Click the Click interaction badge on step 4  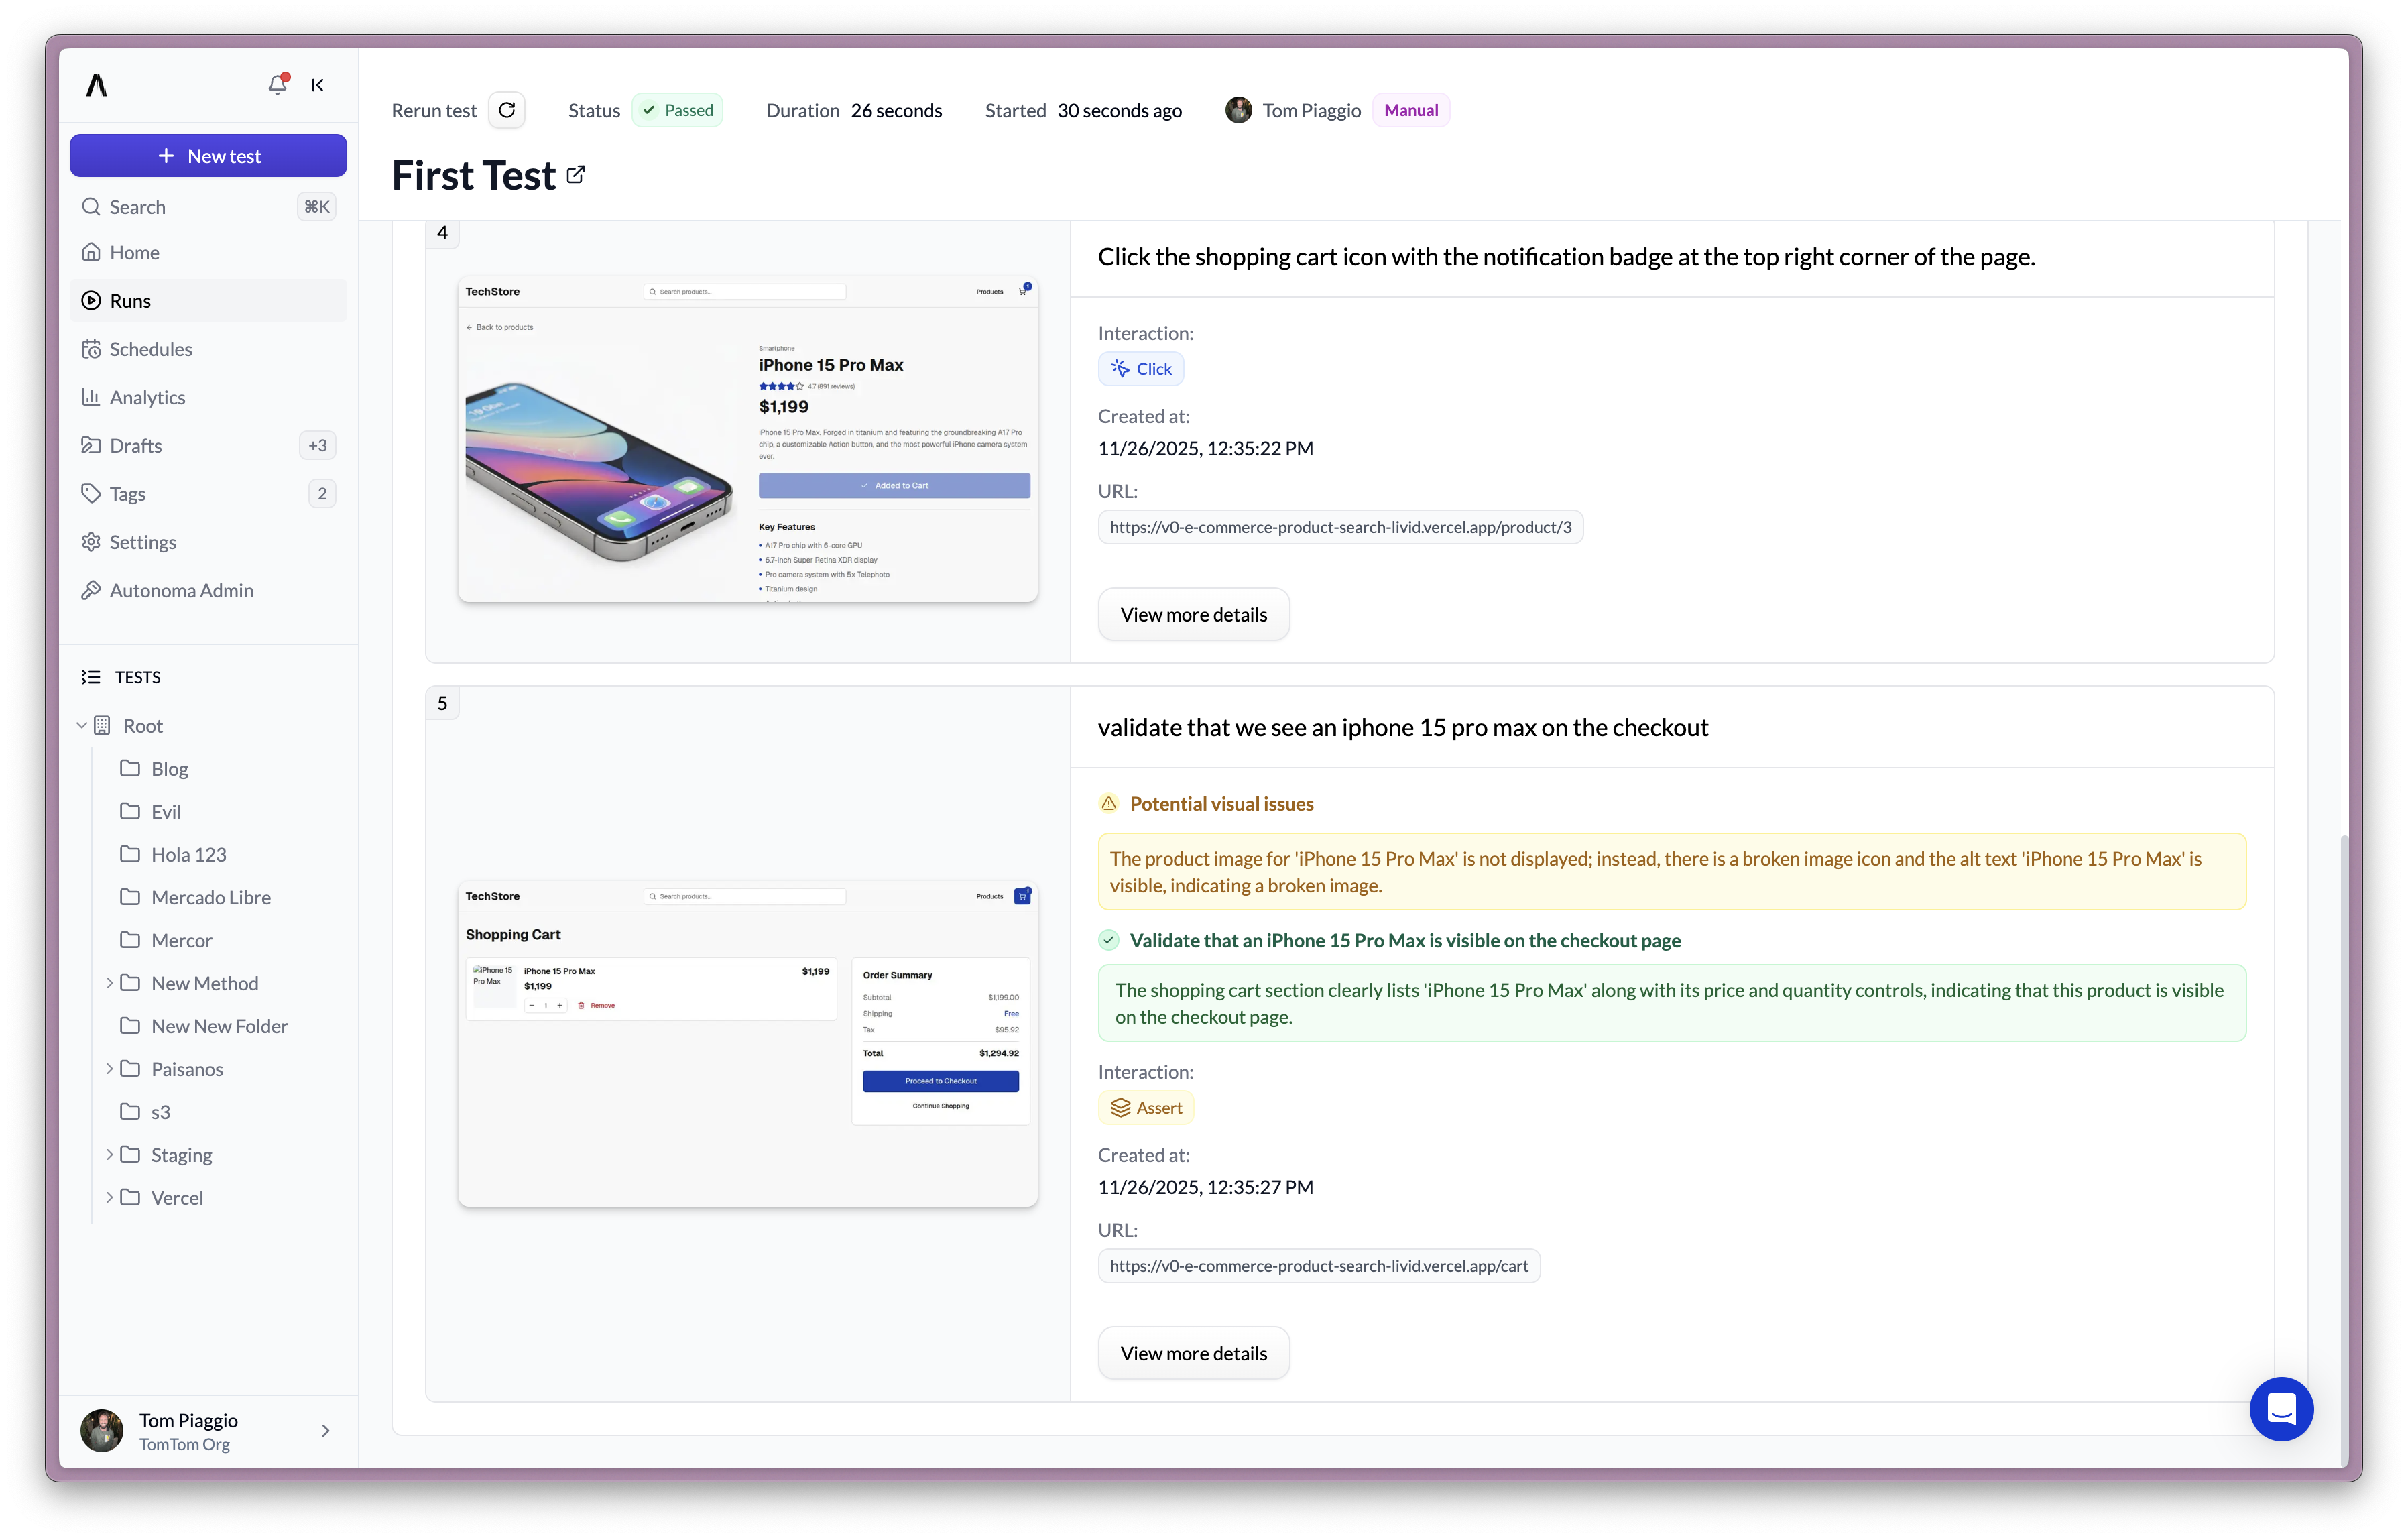point(1141,368)
